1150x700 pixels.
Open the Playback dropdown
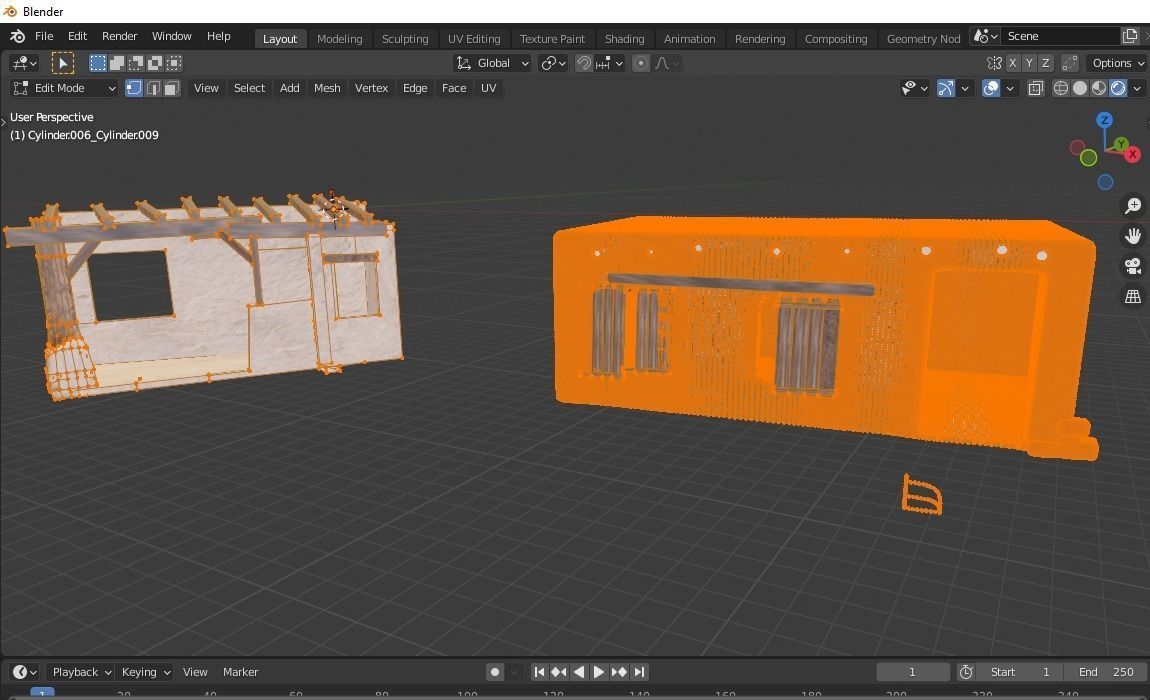[81, 672]
